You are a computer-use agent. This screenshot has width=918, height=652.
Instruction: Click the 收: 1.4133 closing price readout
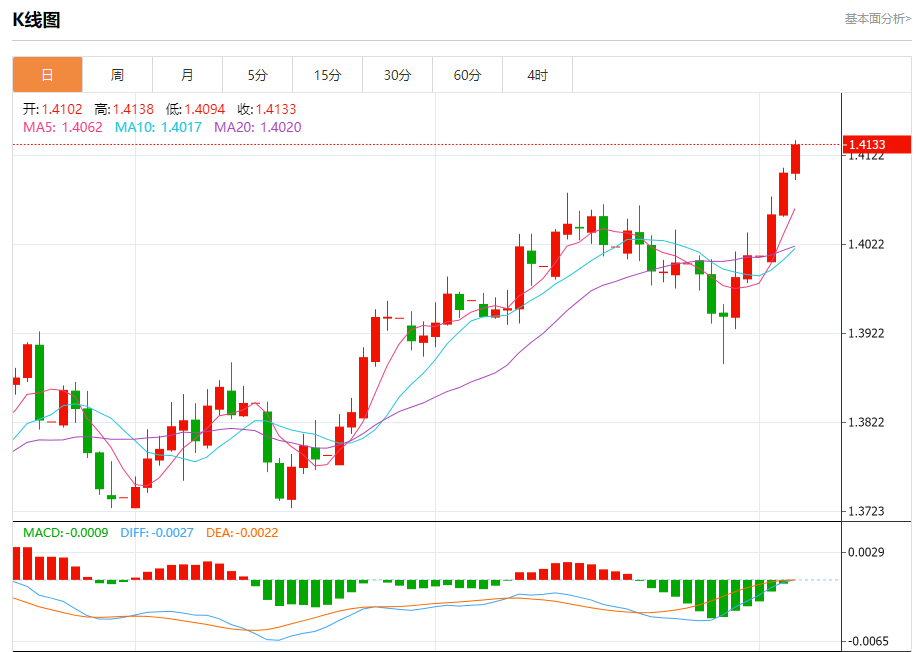267,109
